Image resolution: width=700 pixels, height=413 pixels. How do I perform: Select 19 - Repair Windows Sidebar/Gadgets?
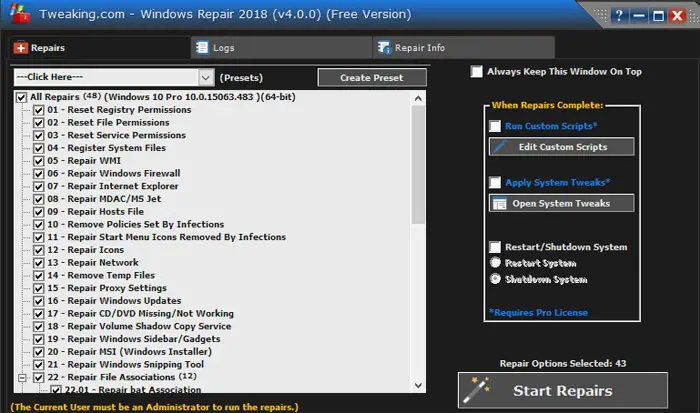point(134,339)
